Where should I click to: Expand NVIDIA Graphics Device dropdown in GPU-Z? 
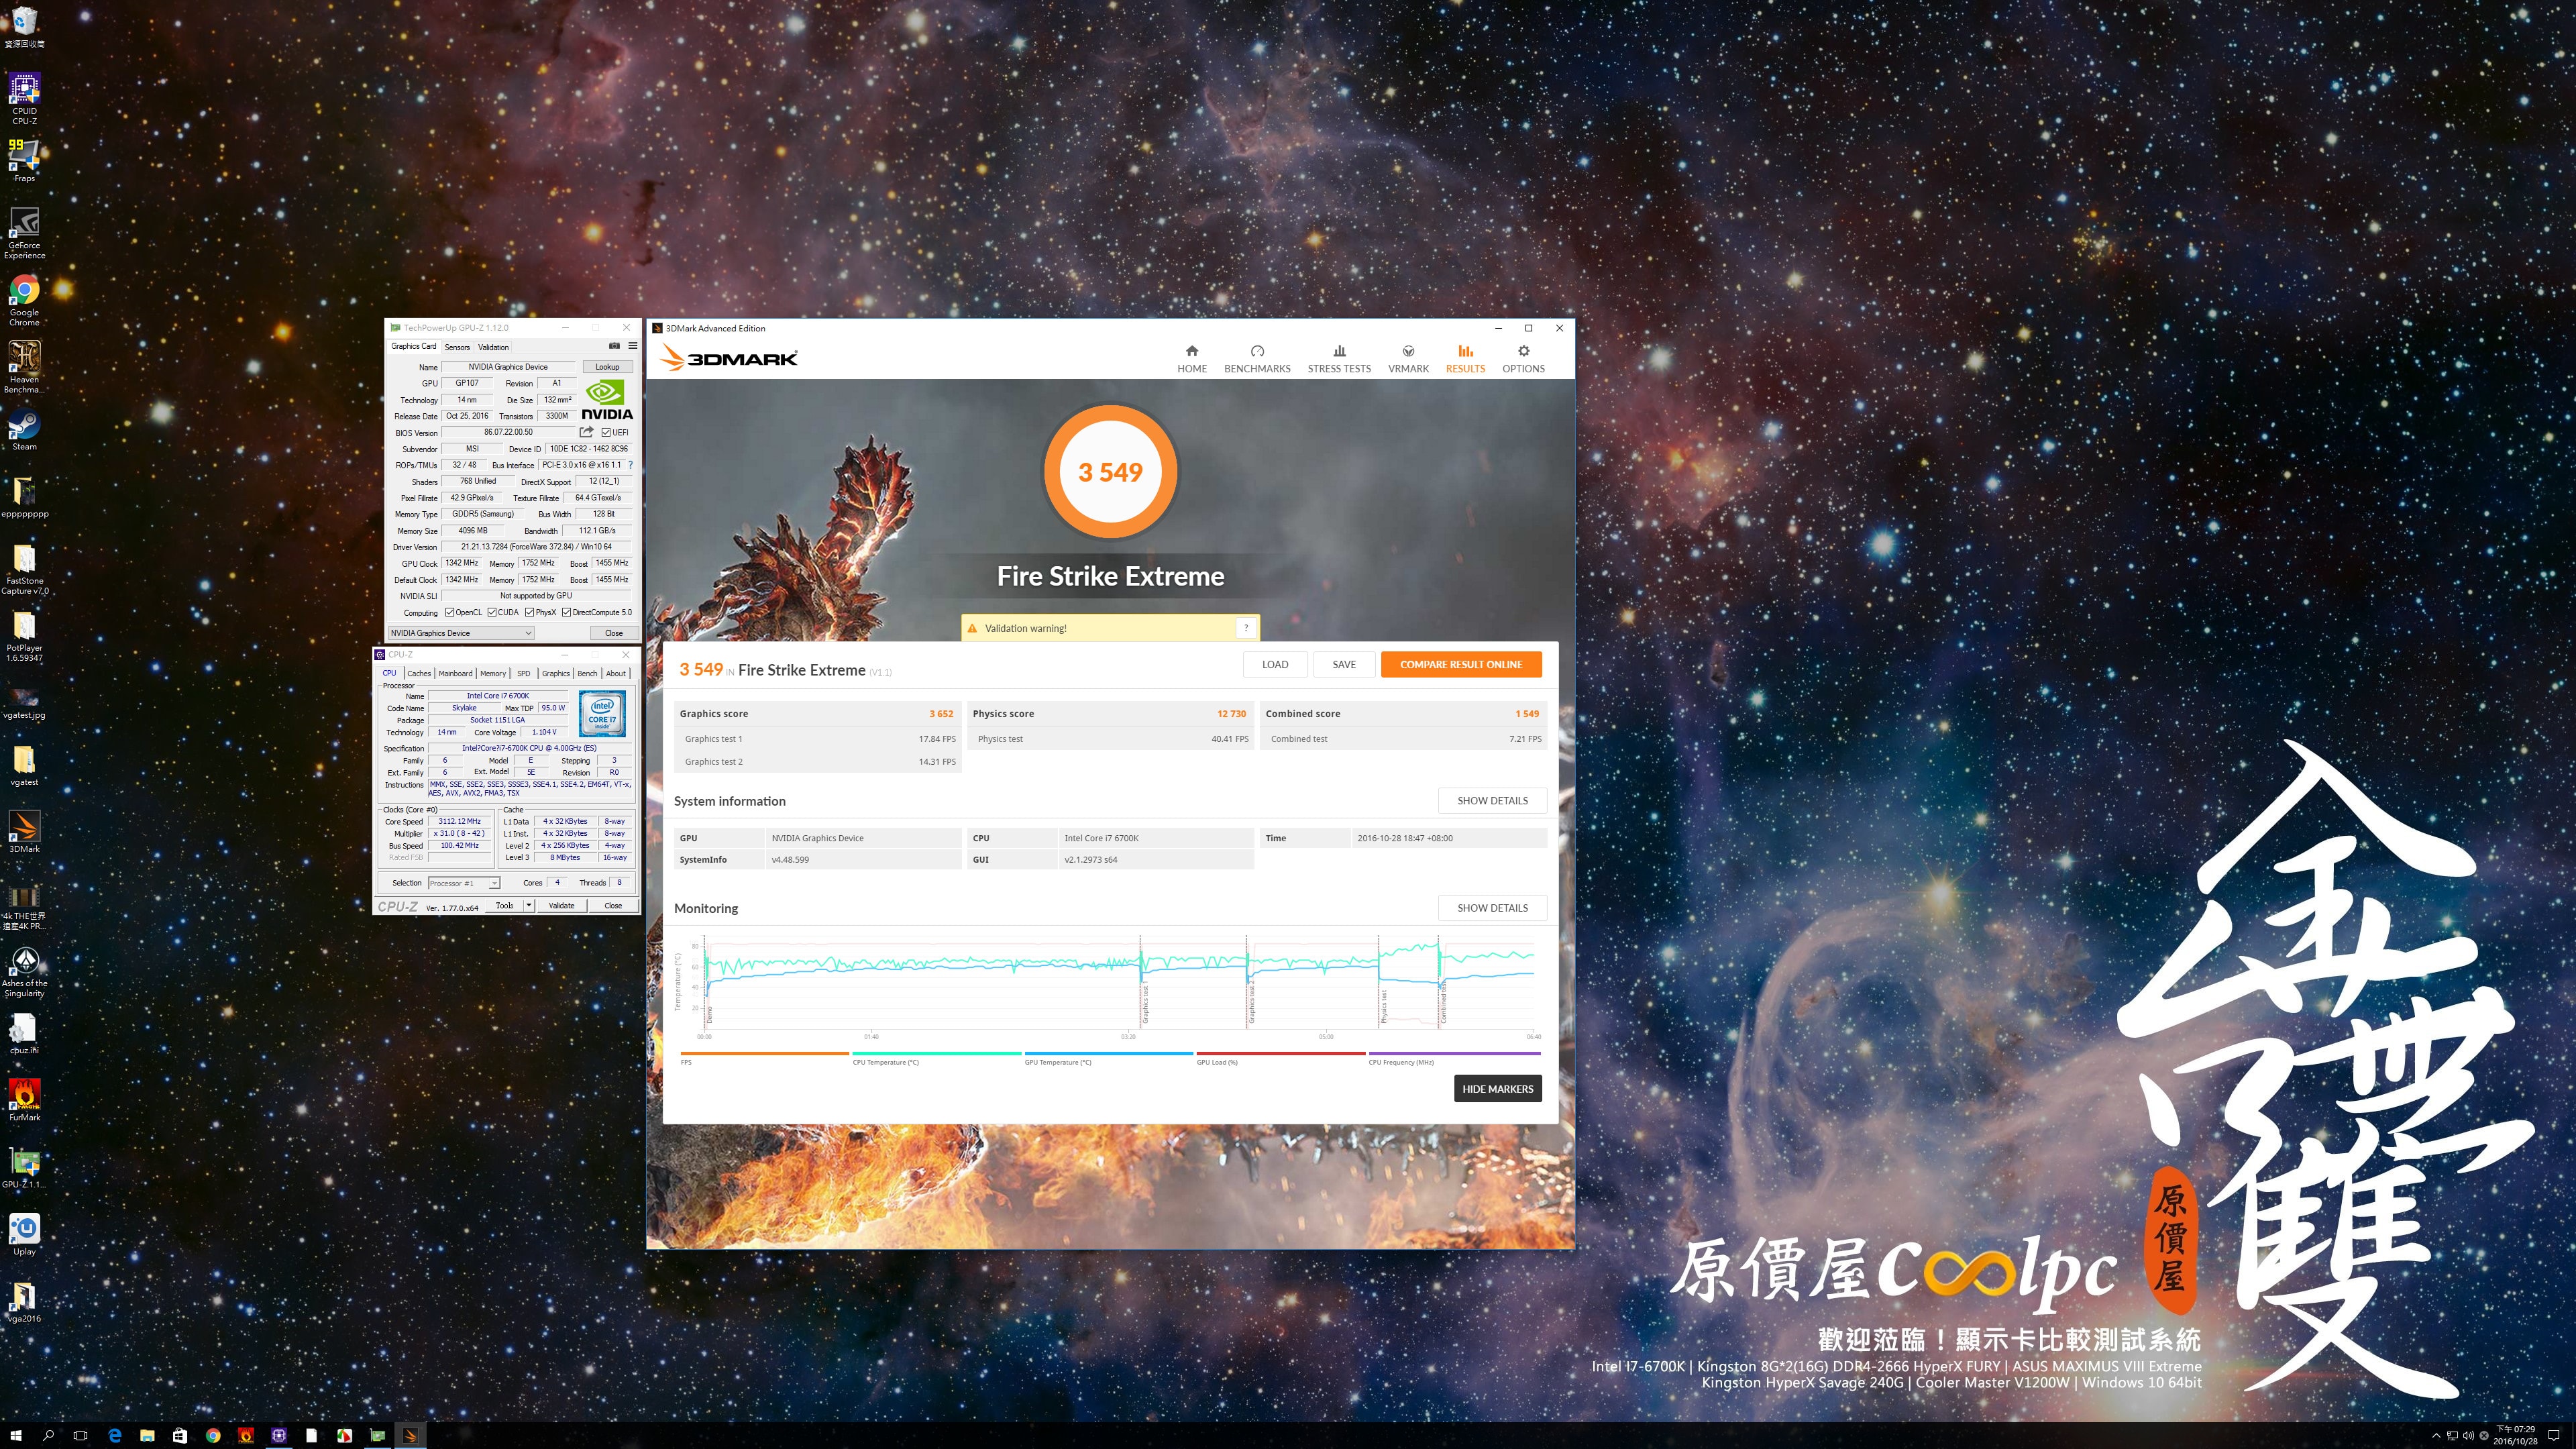click(528, 633)
